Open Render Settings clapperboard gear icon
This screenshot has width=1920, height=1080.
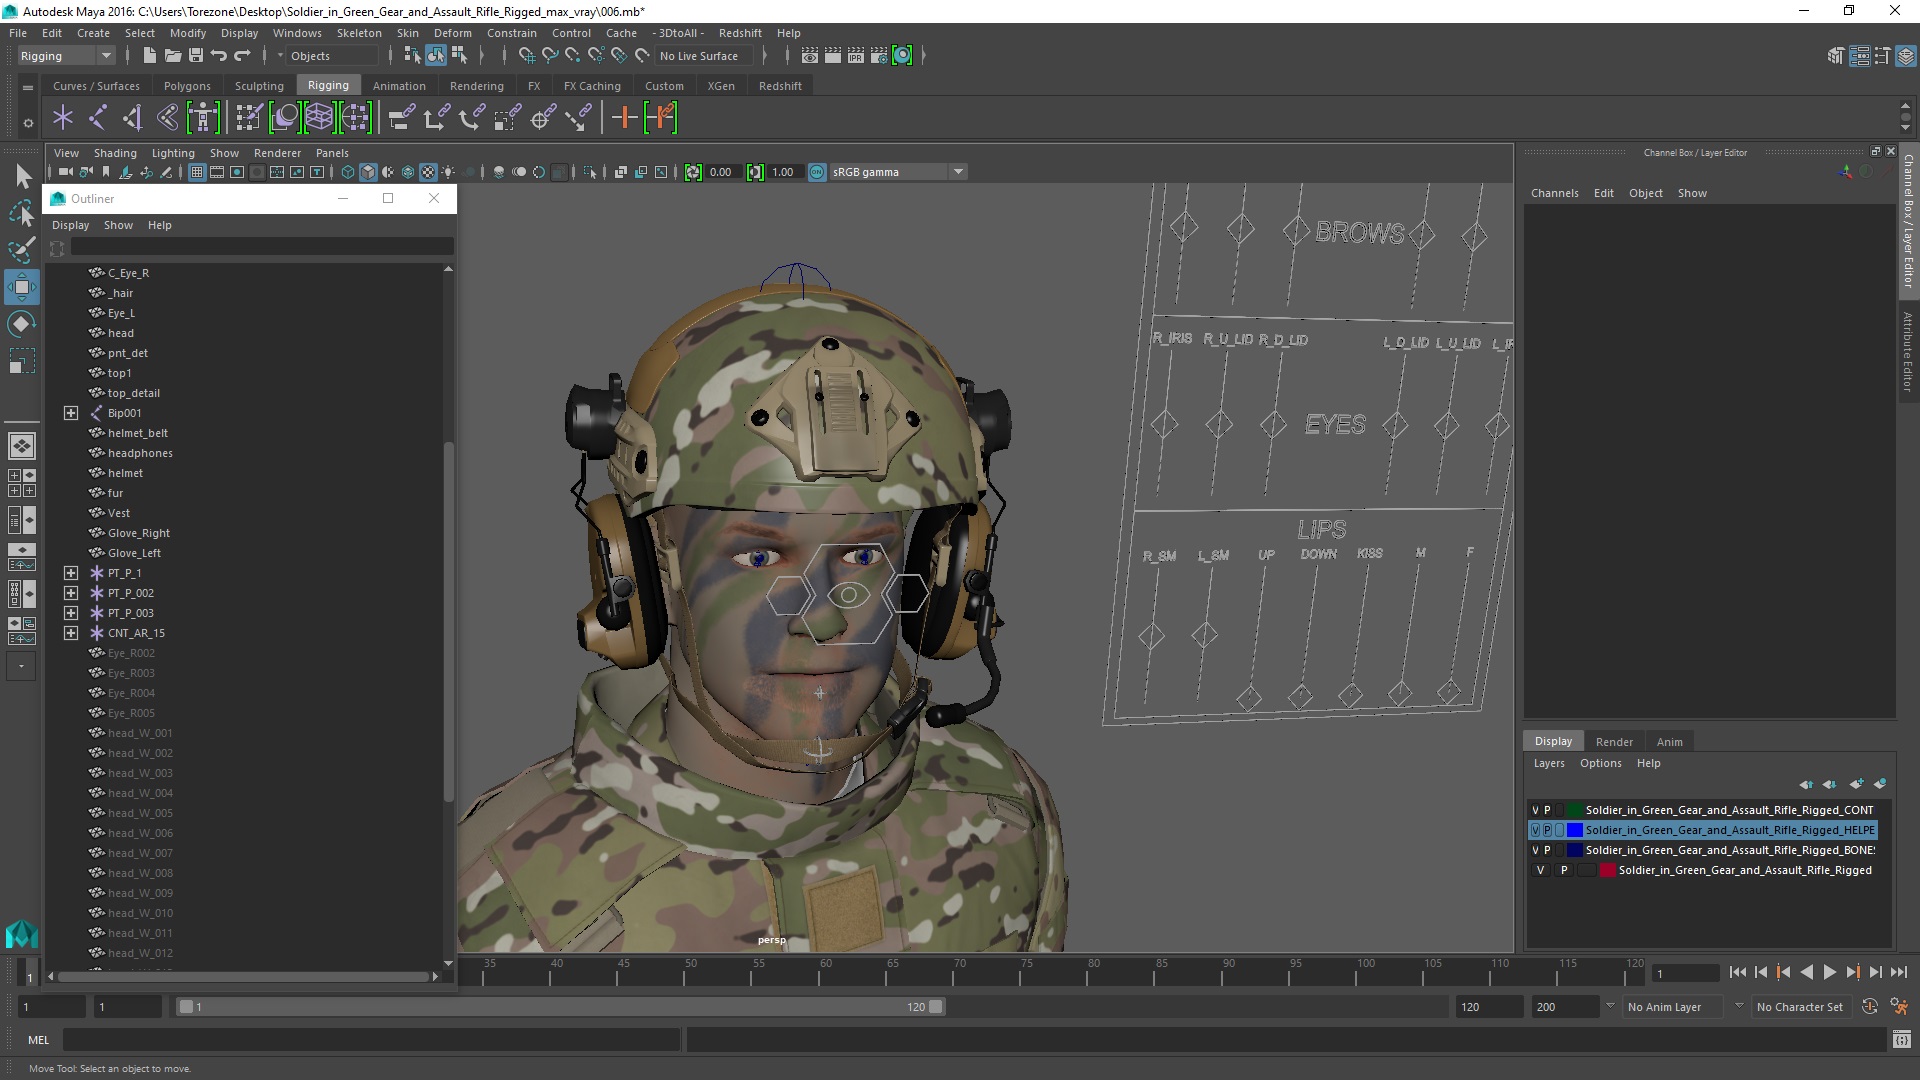click(x=879, y=56)
